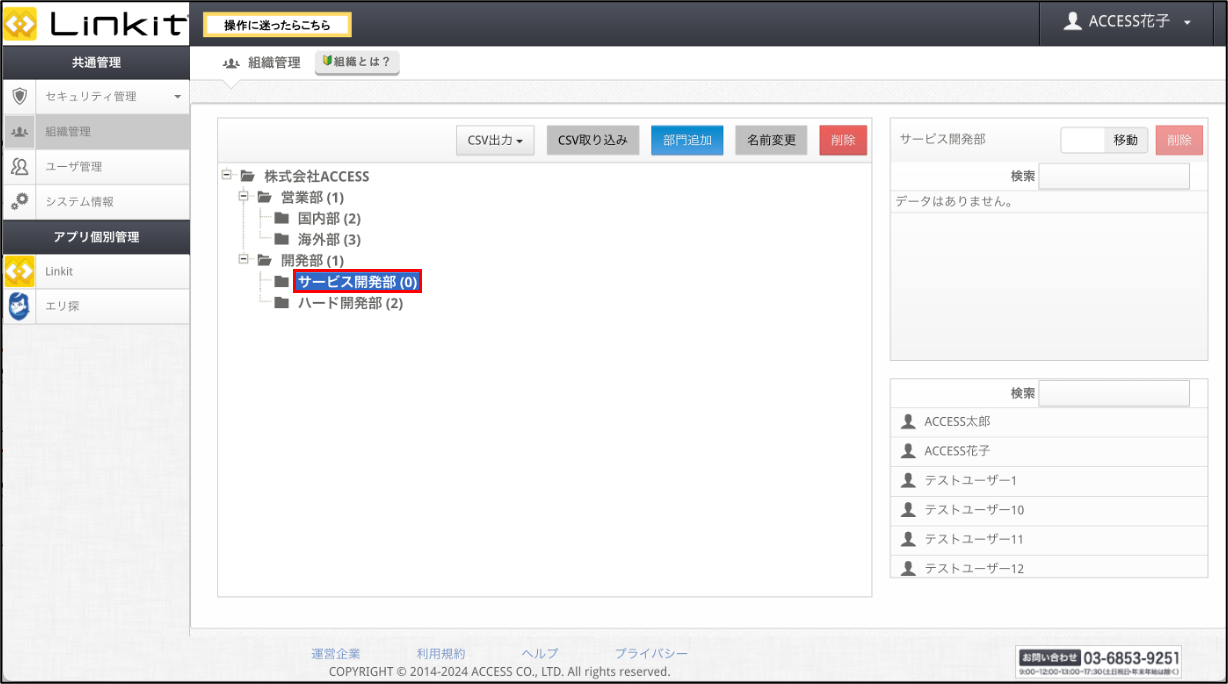Click the faded 削除 button in member panel

(1179, 140)
